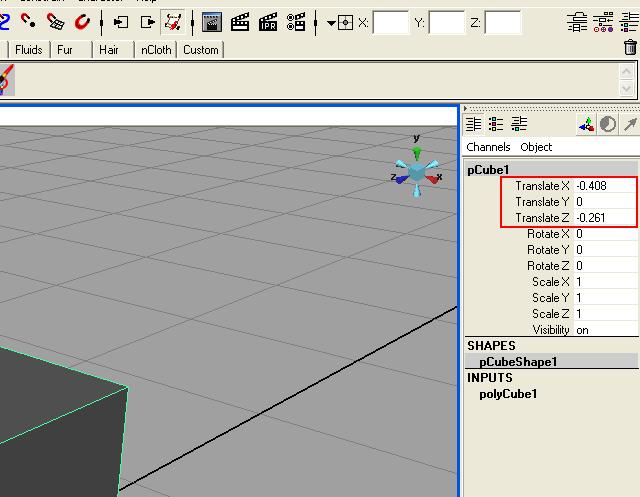Select the Translate Y channel label
Screen dimensions: 640x497
tap(542, 202)
